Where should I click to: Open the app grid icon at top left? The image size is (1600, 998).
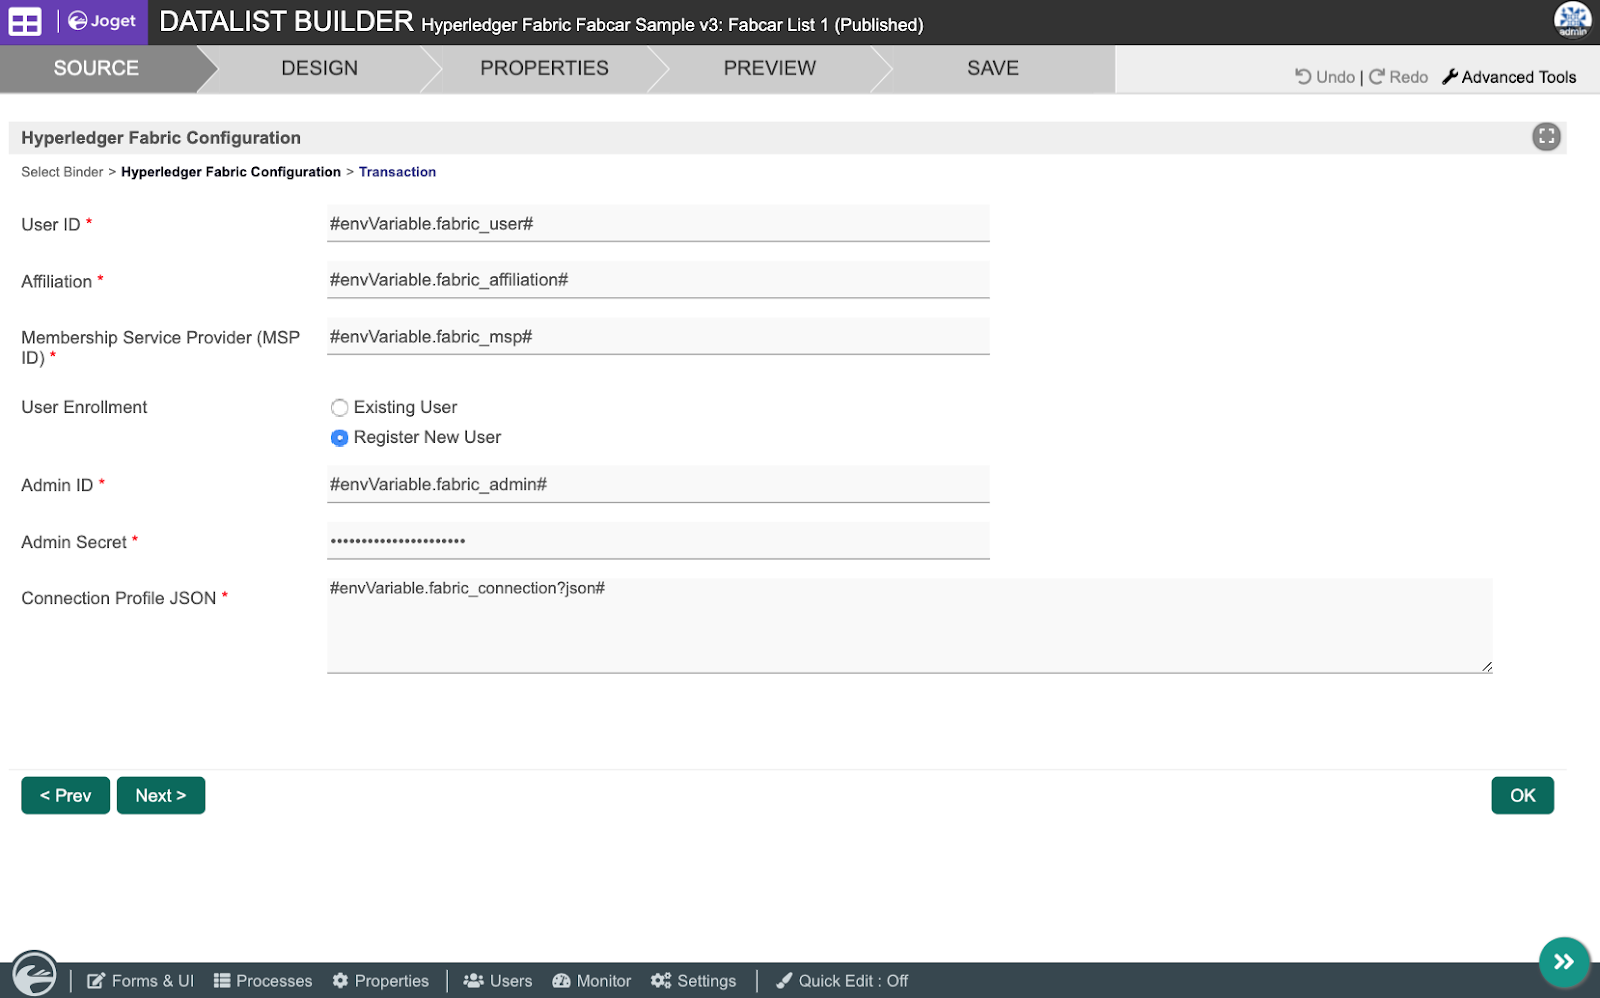(x=25, y=22)
